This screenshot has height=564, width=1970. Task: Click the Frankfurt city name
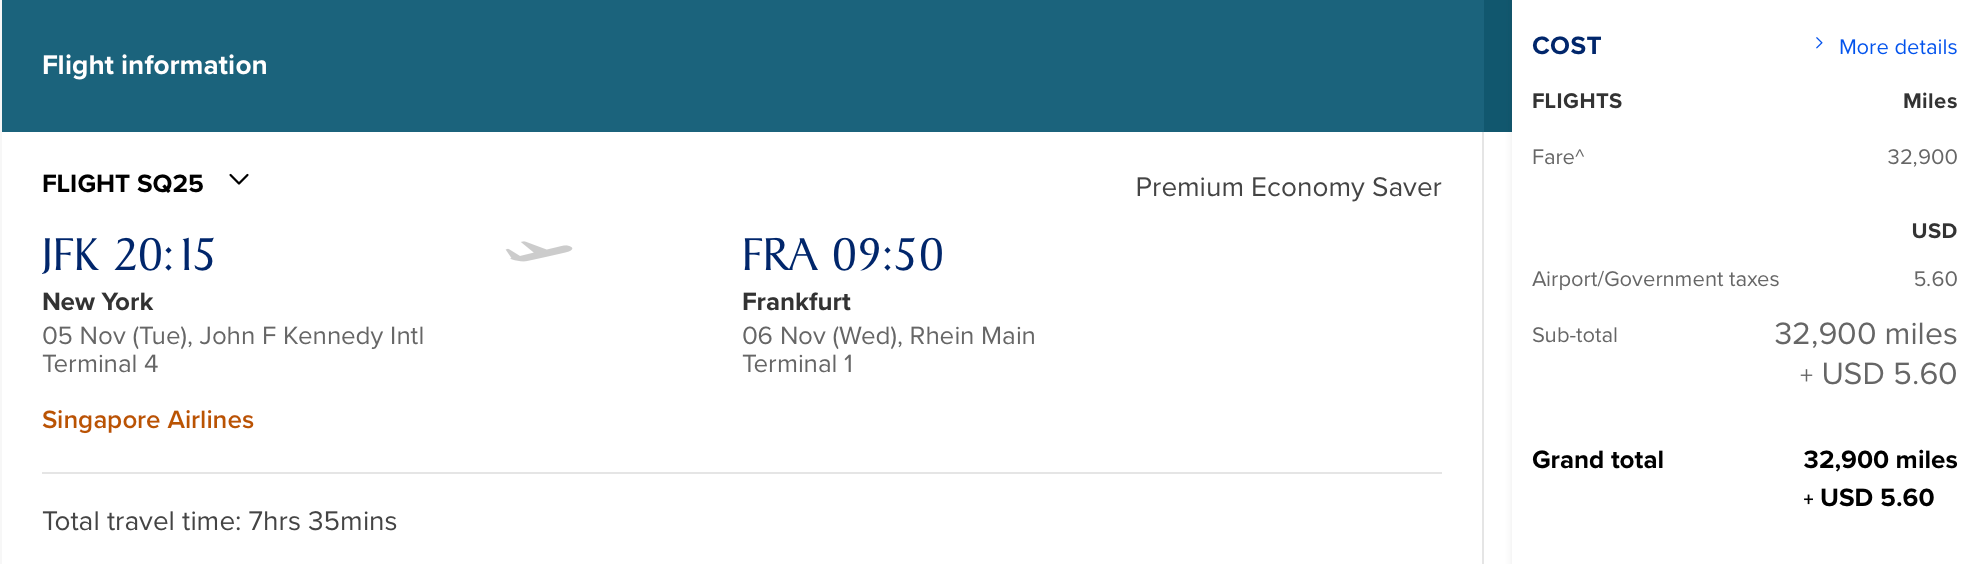[x=796, y=302]
